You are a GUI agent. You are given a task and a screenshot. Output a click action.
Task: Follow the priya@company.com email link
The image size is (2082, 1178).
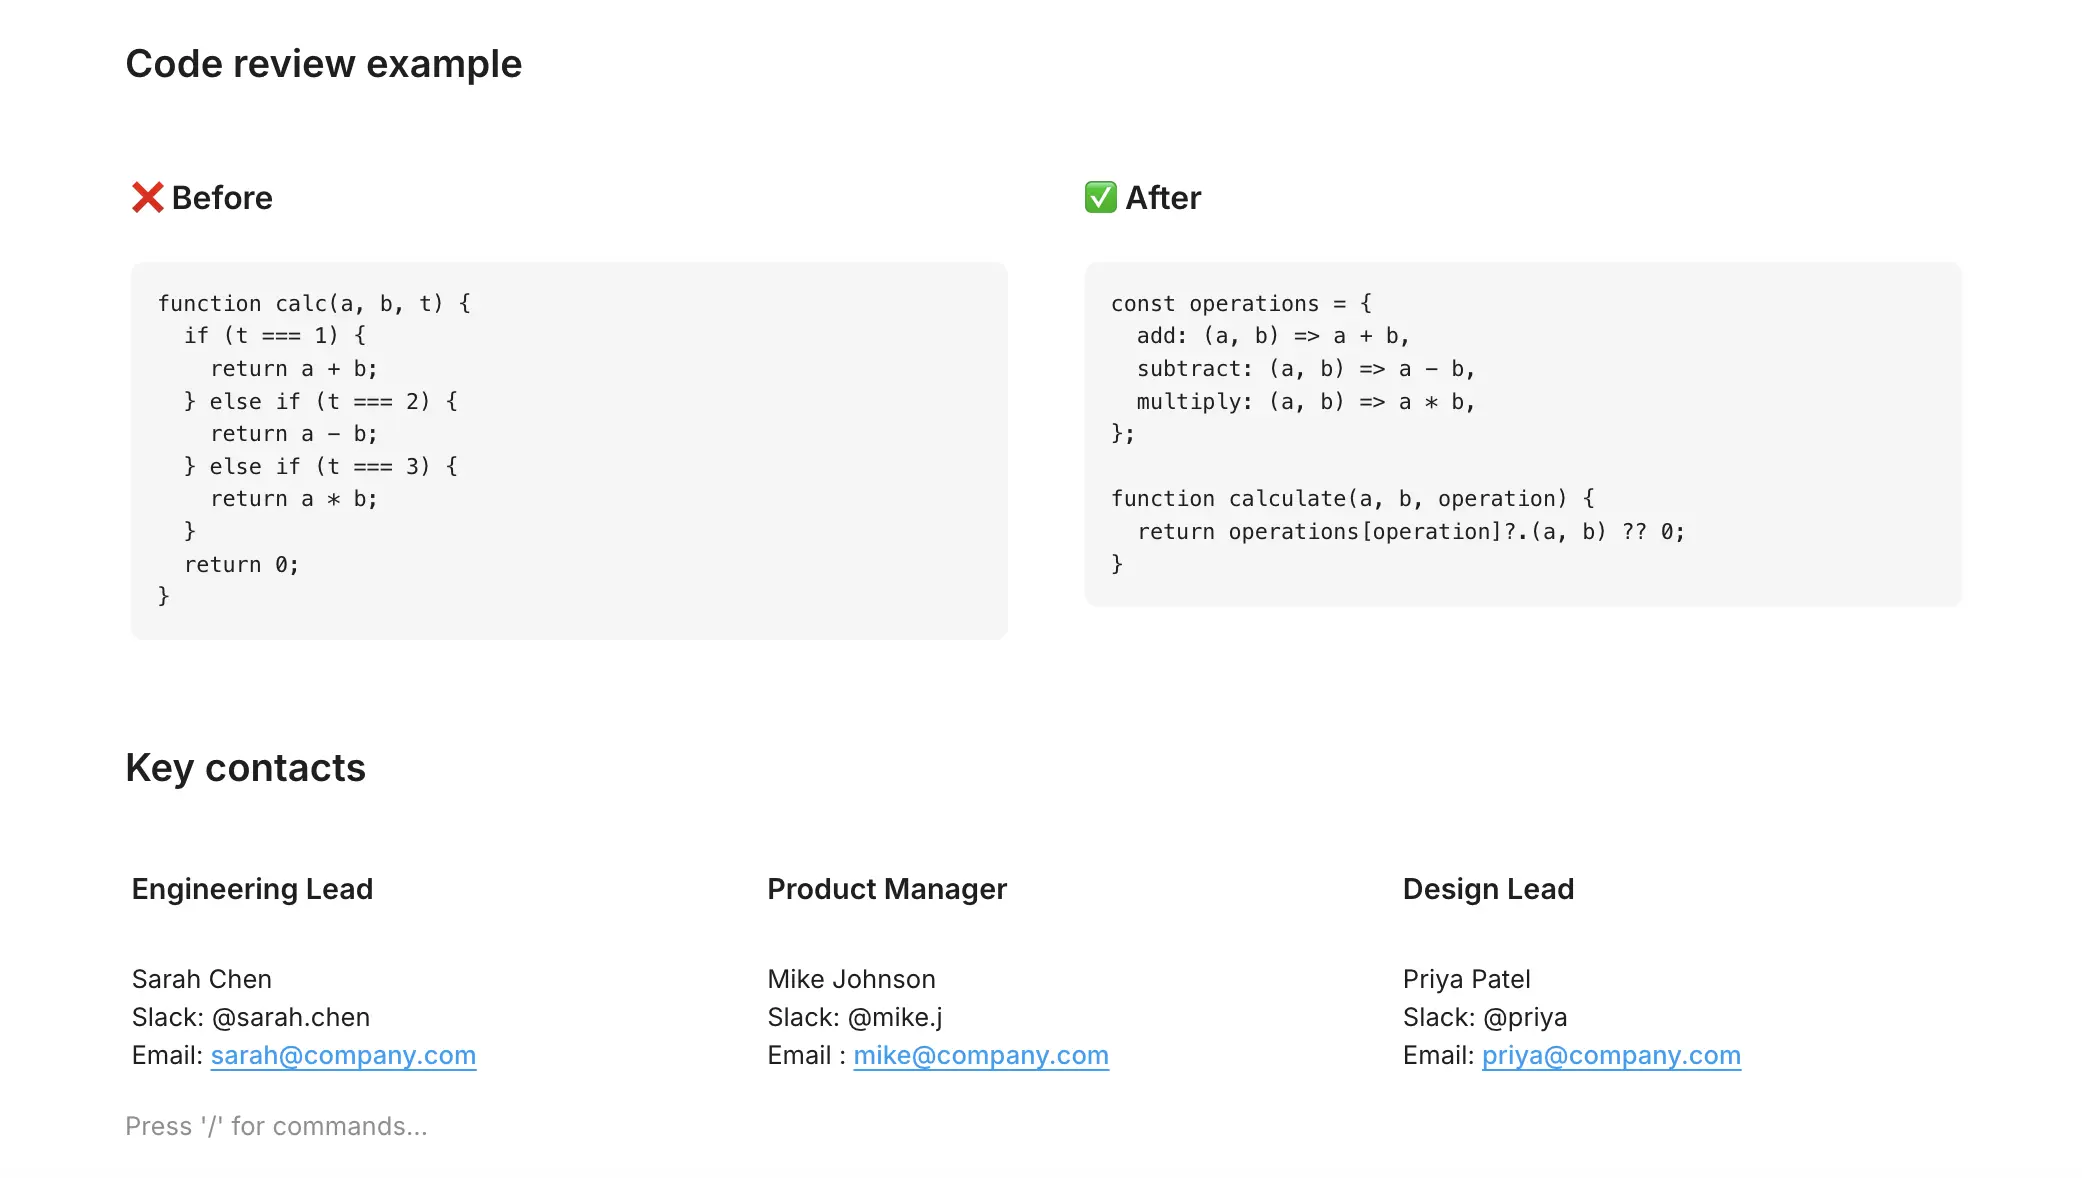pyautogui.click(x=1610, y=1056)
